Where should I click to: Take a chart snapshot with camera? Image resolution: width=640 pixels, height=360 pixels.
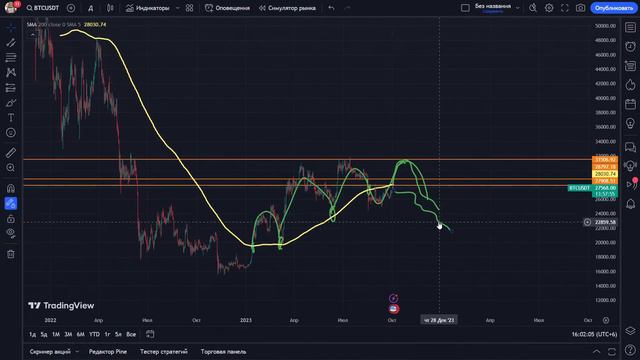(580, 8)
